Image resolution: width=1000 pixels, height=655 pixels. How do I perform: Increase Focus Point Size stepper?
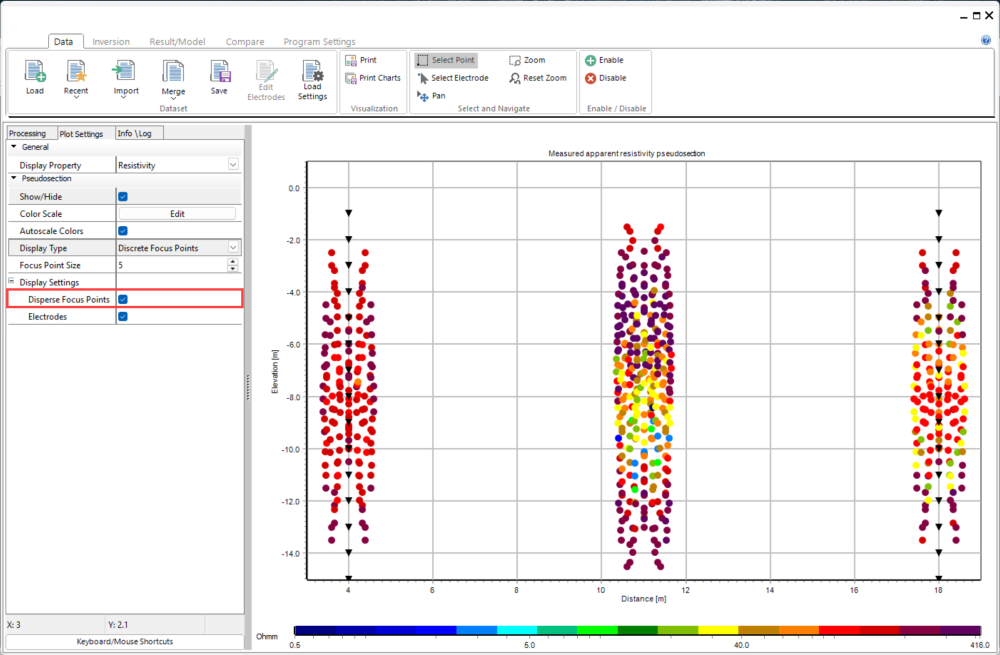pyautogui.click(x=233, y=261)
